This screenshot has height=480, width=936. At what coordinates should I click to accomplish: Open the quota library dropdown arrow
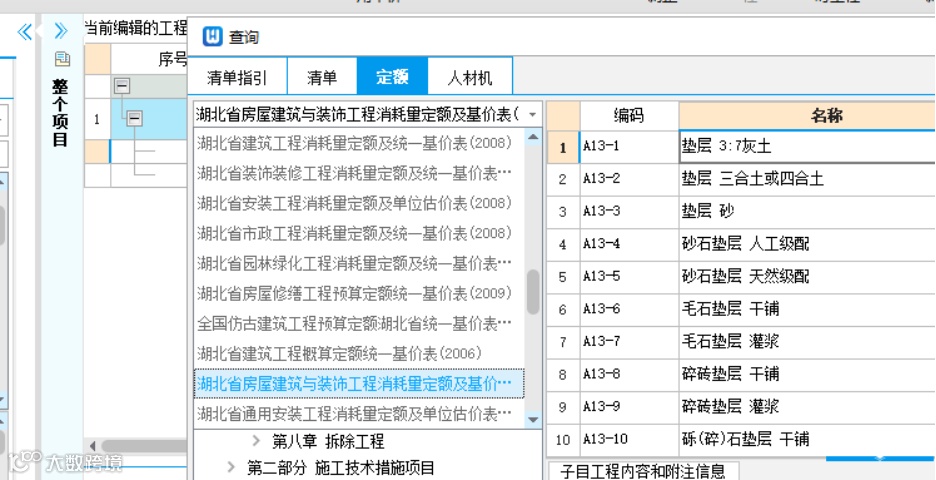[532, 114]
